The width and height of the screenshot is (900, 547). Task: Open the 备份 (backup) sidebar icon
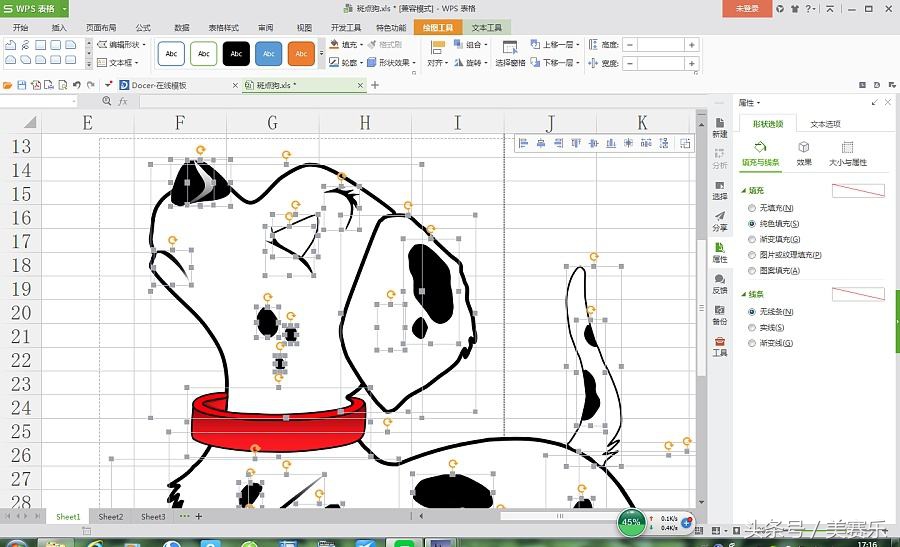(x=720, y=315)
